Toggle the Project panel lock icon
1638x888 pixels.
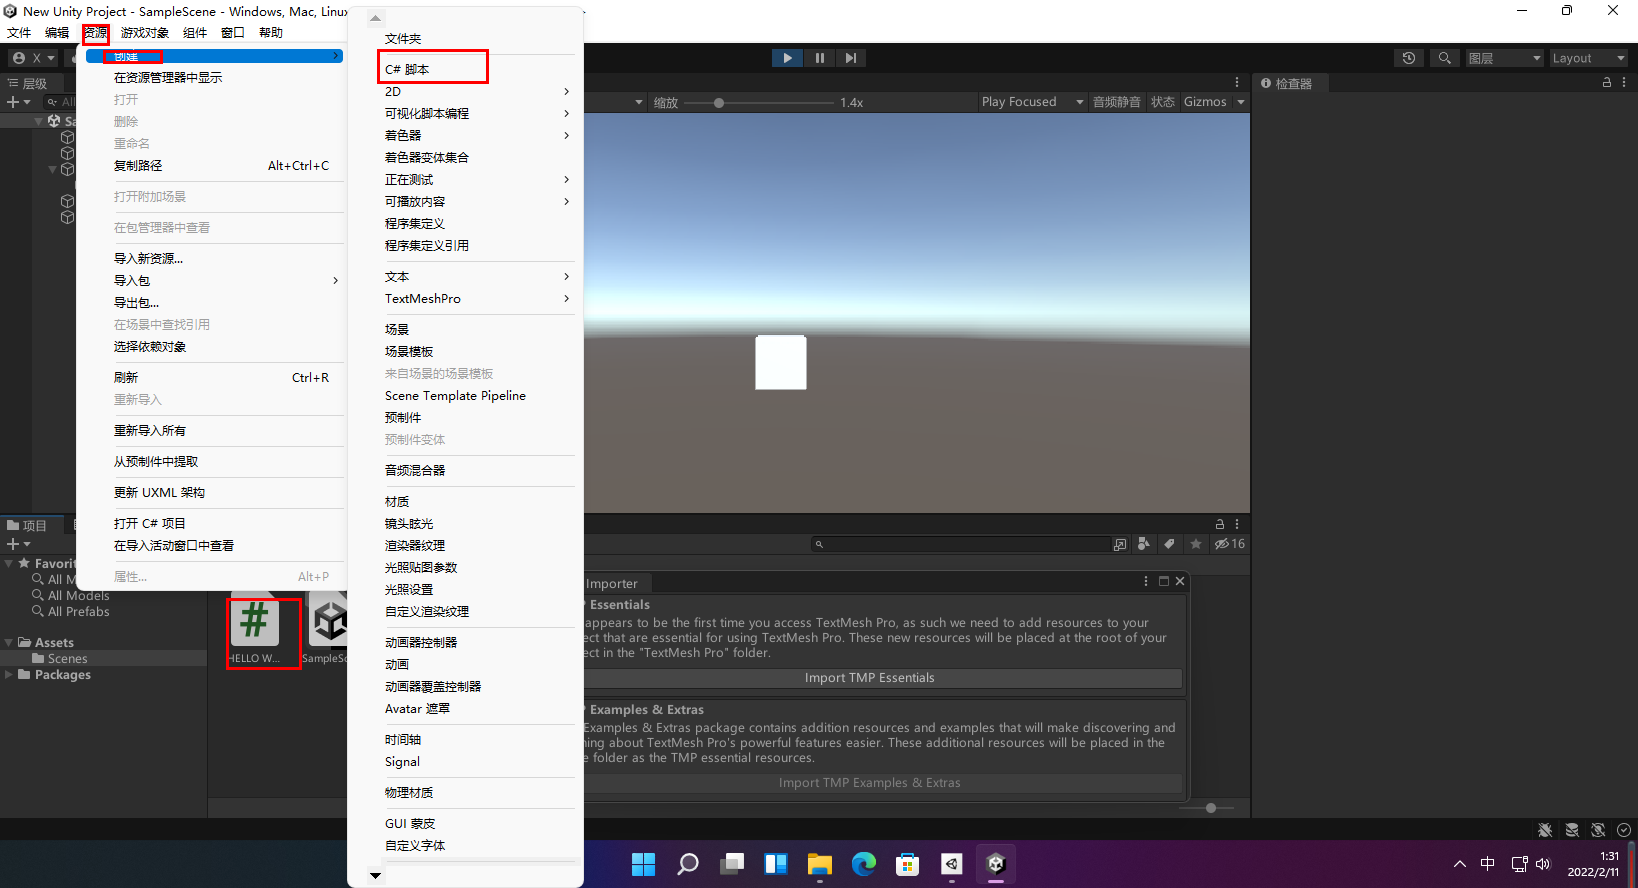pyautogui.click(x=1220, y=524)
